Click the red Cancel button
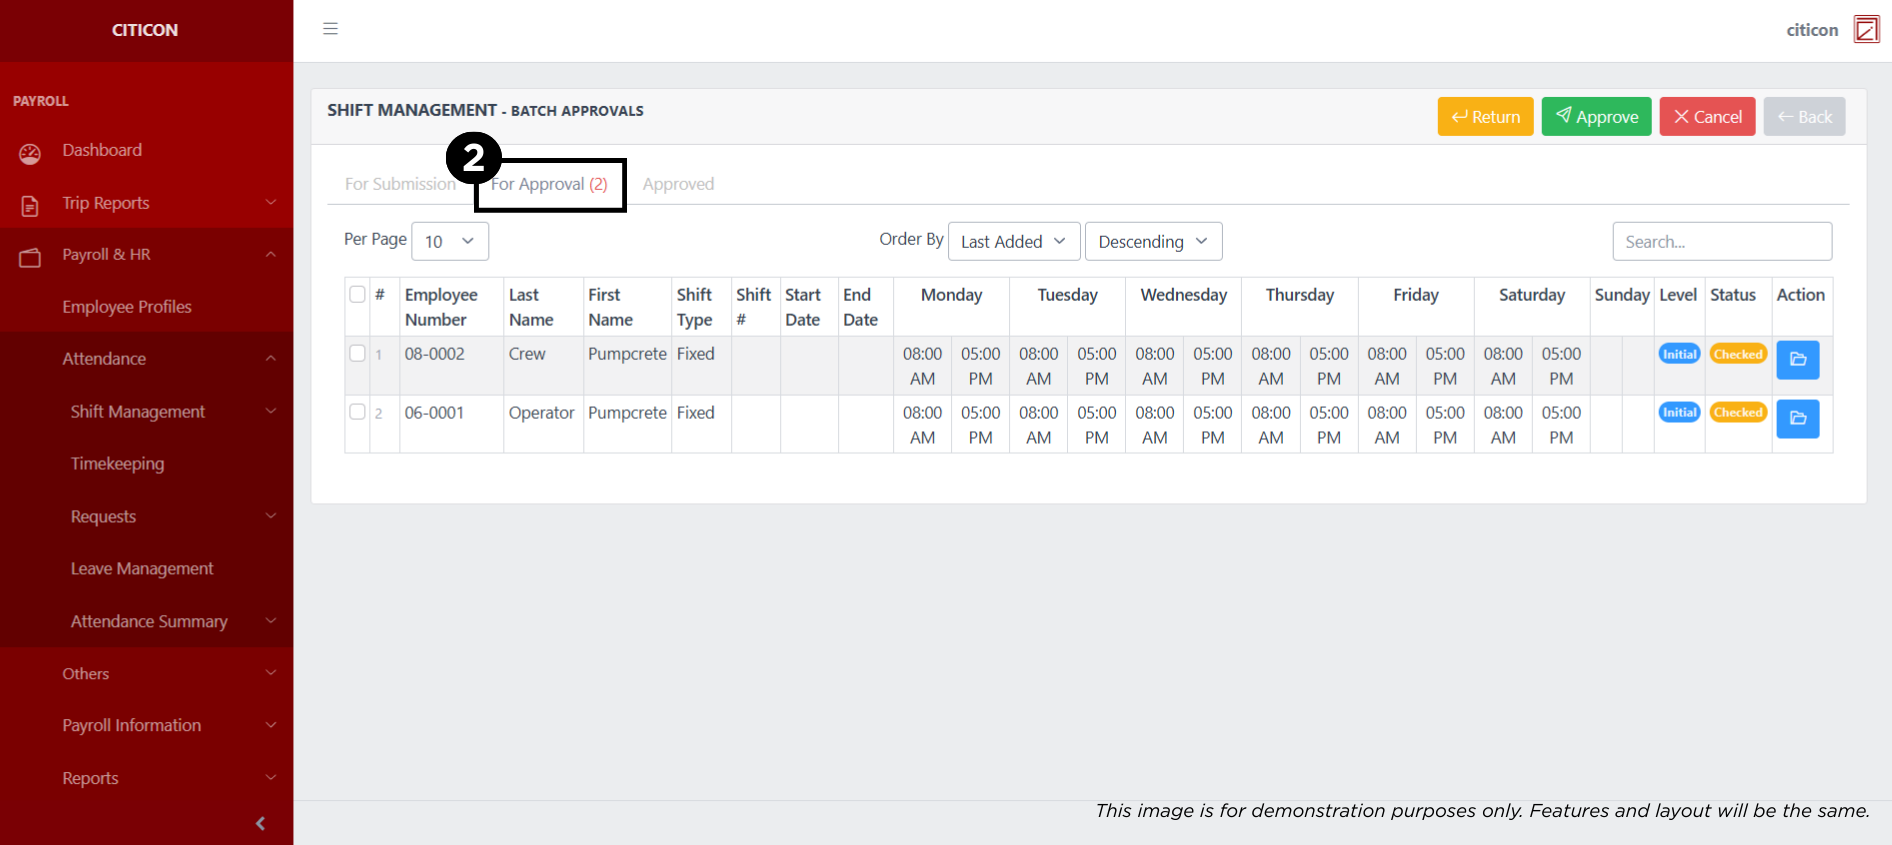1892x845 pixels. pyautogui.click(x=1707, y=117)
